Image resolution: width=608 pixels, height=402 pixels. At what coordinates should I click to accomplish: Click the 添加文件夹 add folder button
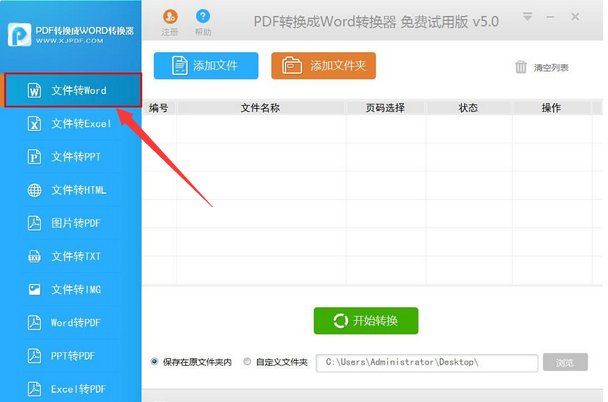[323, 66]
